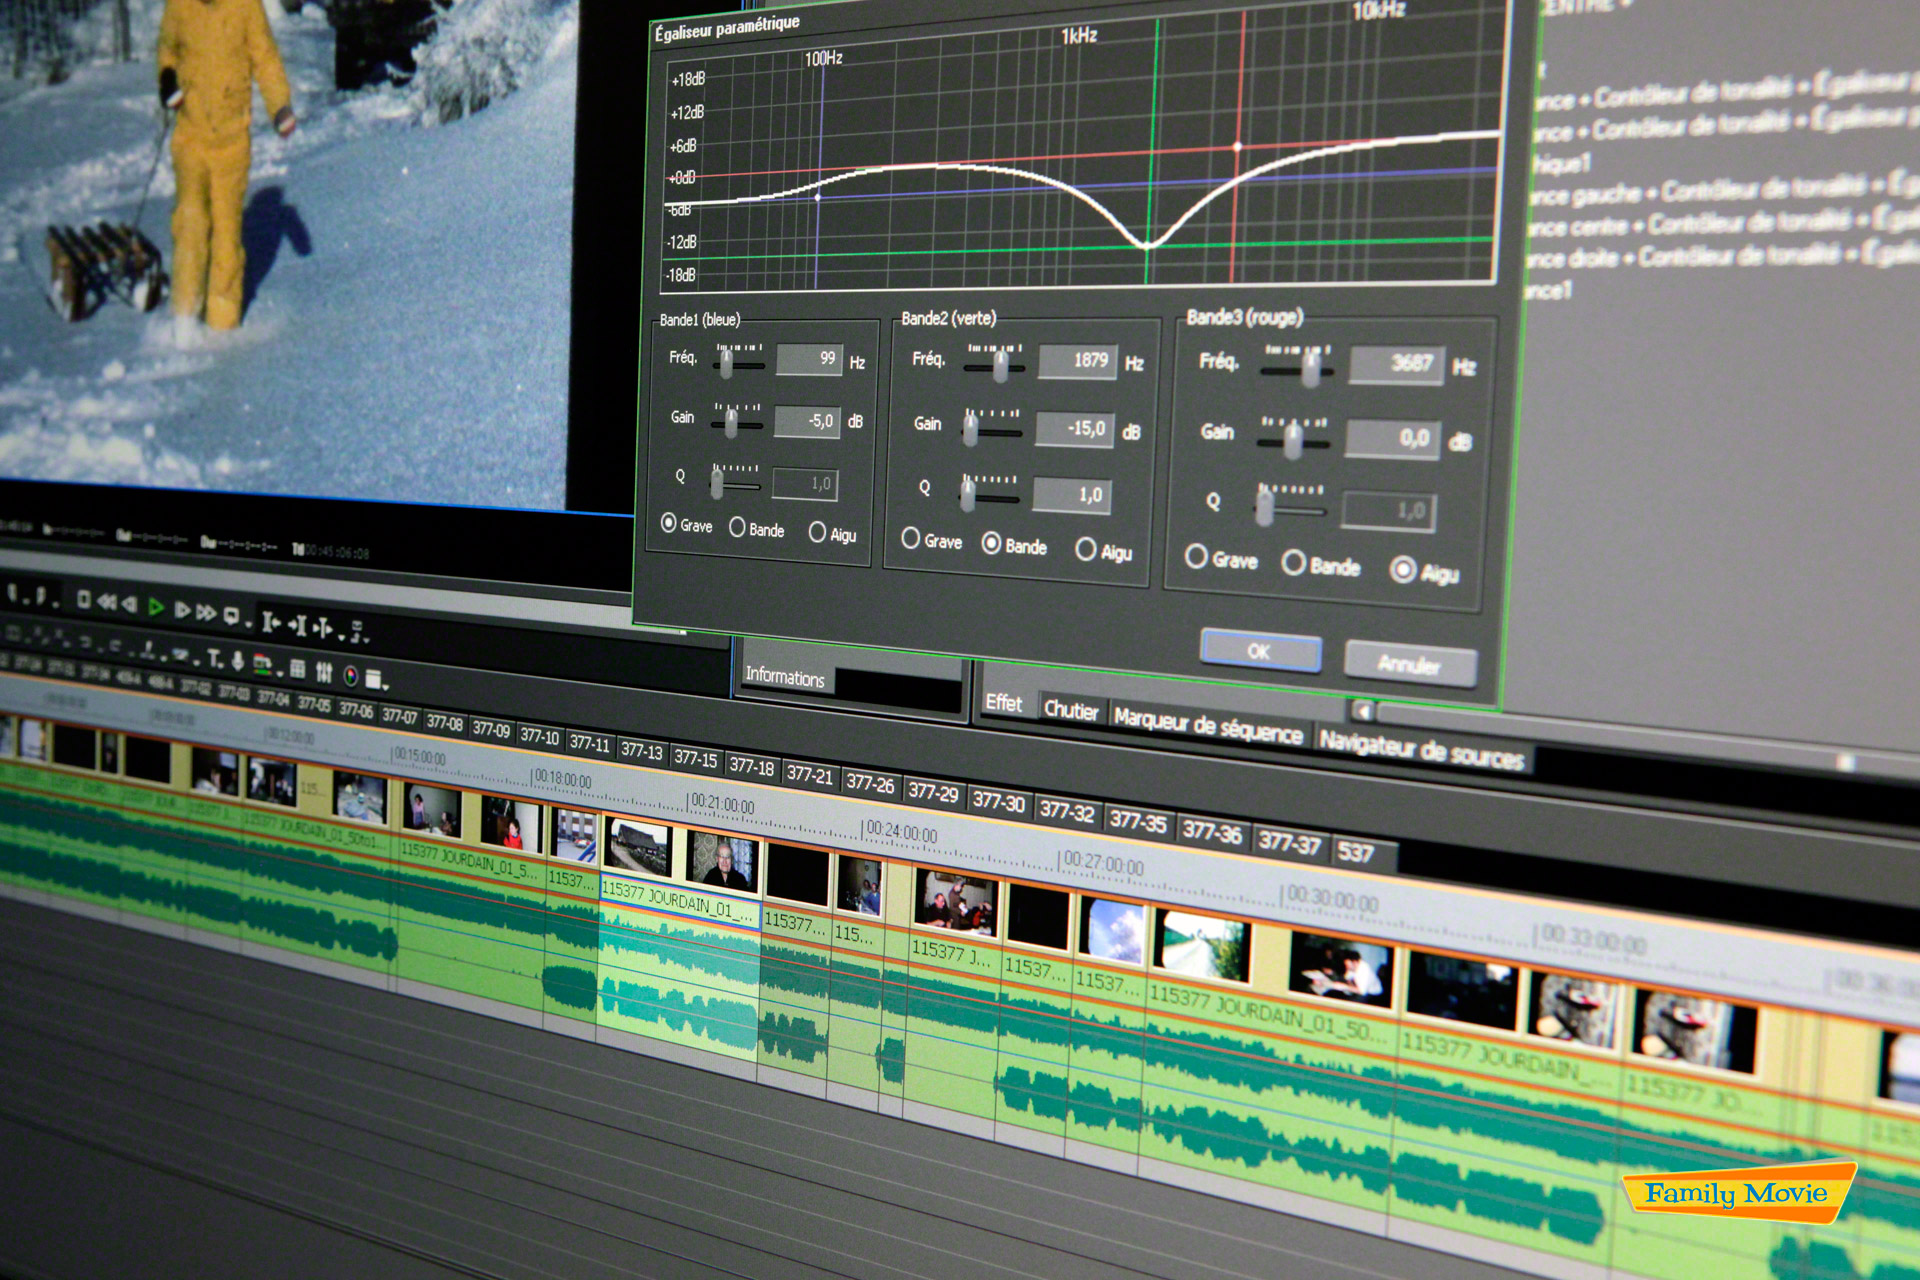Open the voice-over microphone tool
The image size is (1920, 1280).
pyautogui.click(x=237, y=662)
